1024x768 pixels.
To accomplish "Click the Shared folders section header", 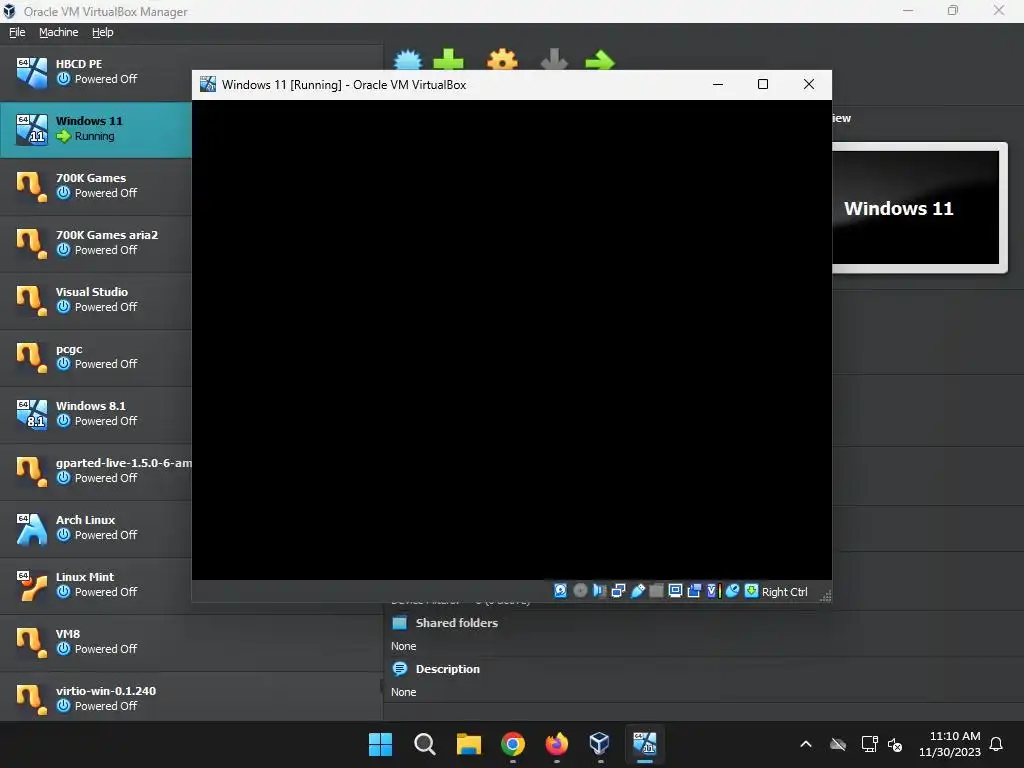I will pos(456,623).
